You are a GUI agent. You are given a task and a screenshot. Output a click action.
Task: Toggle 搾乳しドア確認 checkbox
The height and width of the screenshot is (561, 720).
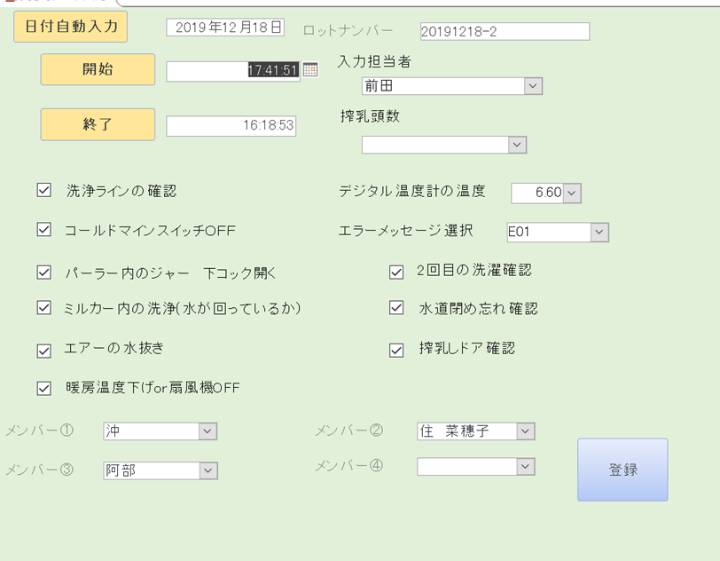coord(397,349)
